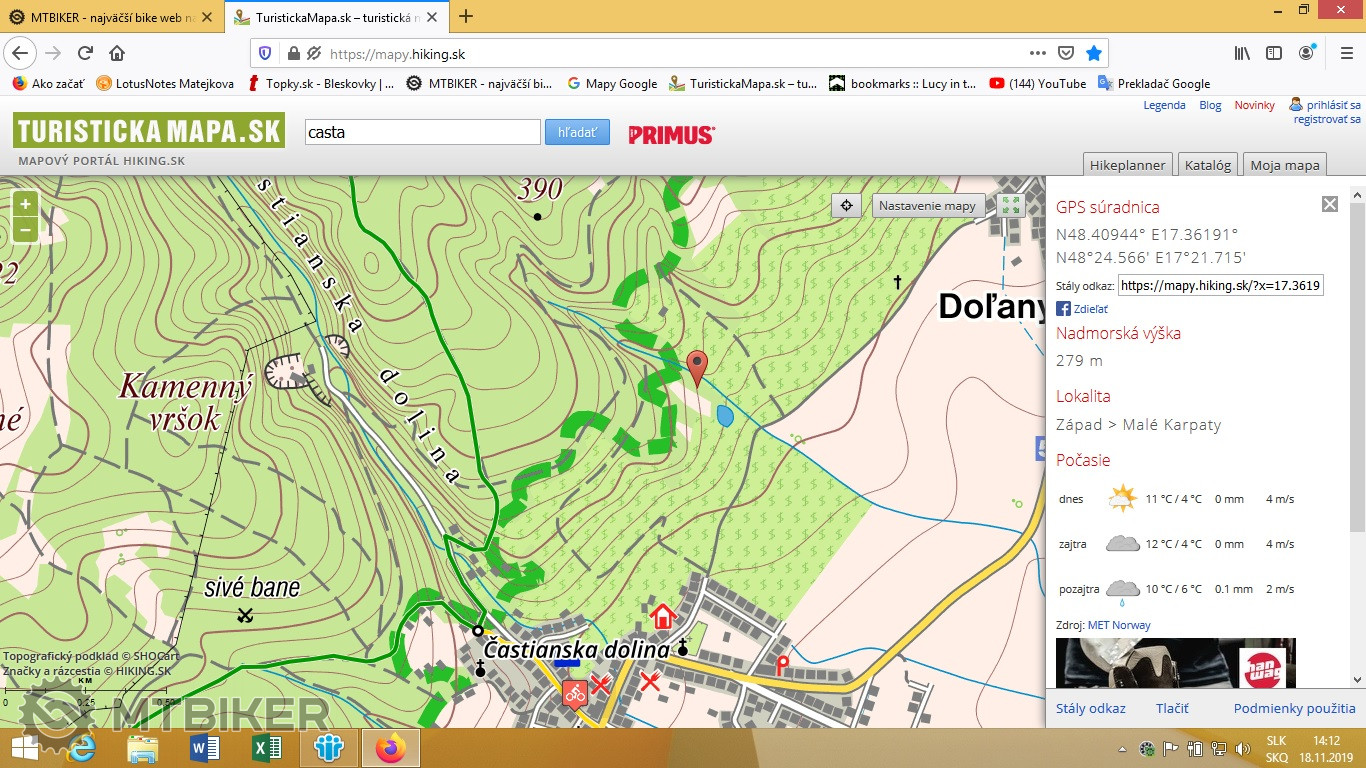The height and width of the screenshot is (768, 1366).
Task: Click the Firefox home icon
Action: coord(117,54)
